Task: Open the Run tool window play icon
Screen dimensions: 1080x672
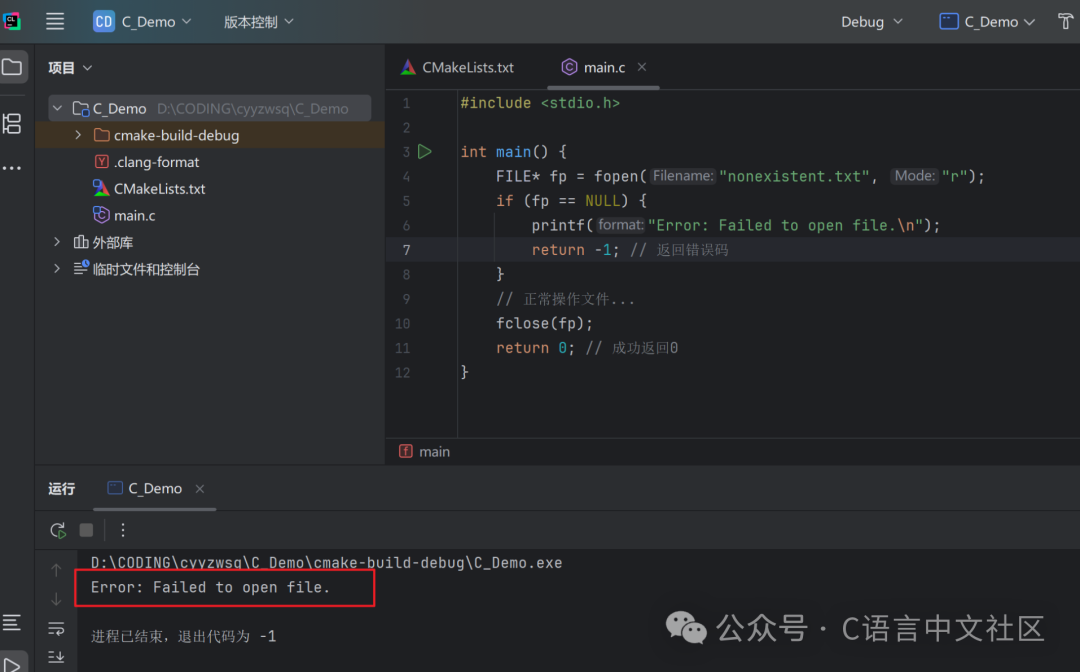Action: [12, 664]
